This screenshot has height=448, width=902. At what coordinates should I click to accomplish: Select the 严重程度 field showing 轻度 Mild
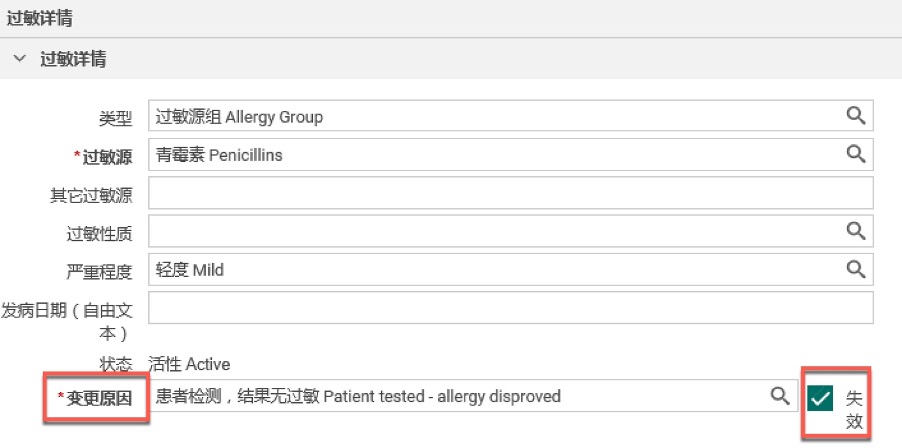(511, 269)
